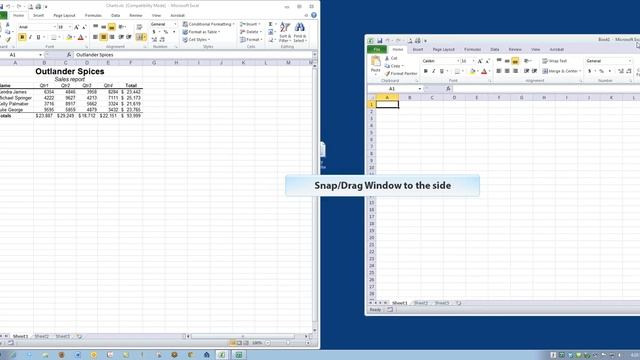Screen dimensions: 640x360
Task: Select Sheet2 tab in Book2 window
Action: coord(421,303)
